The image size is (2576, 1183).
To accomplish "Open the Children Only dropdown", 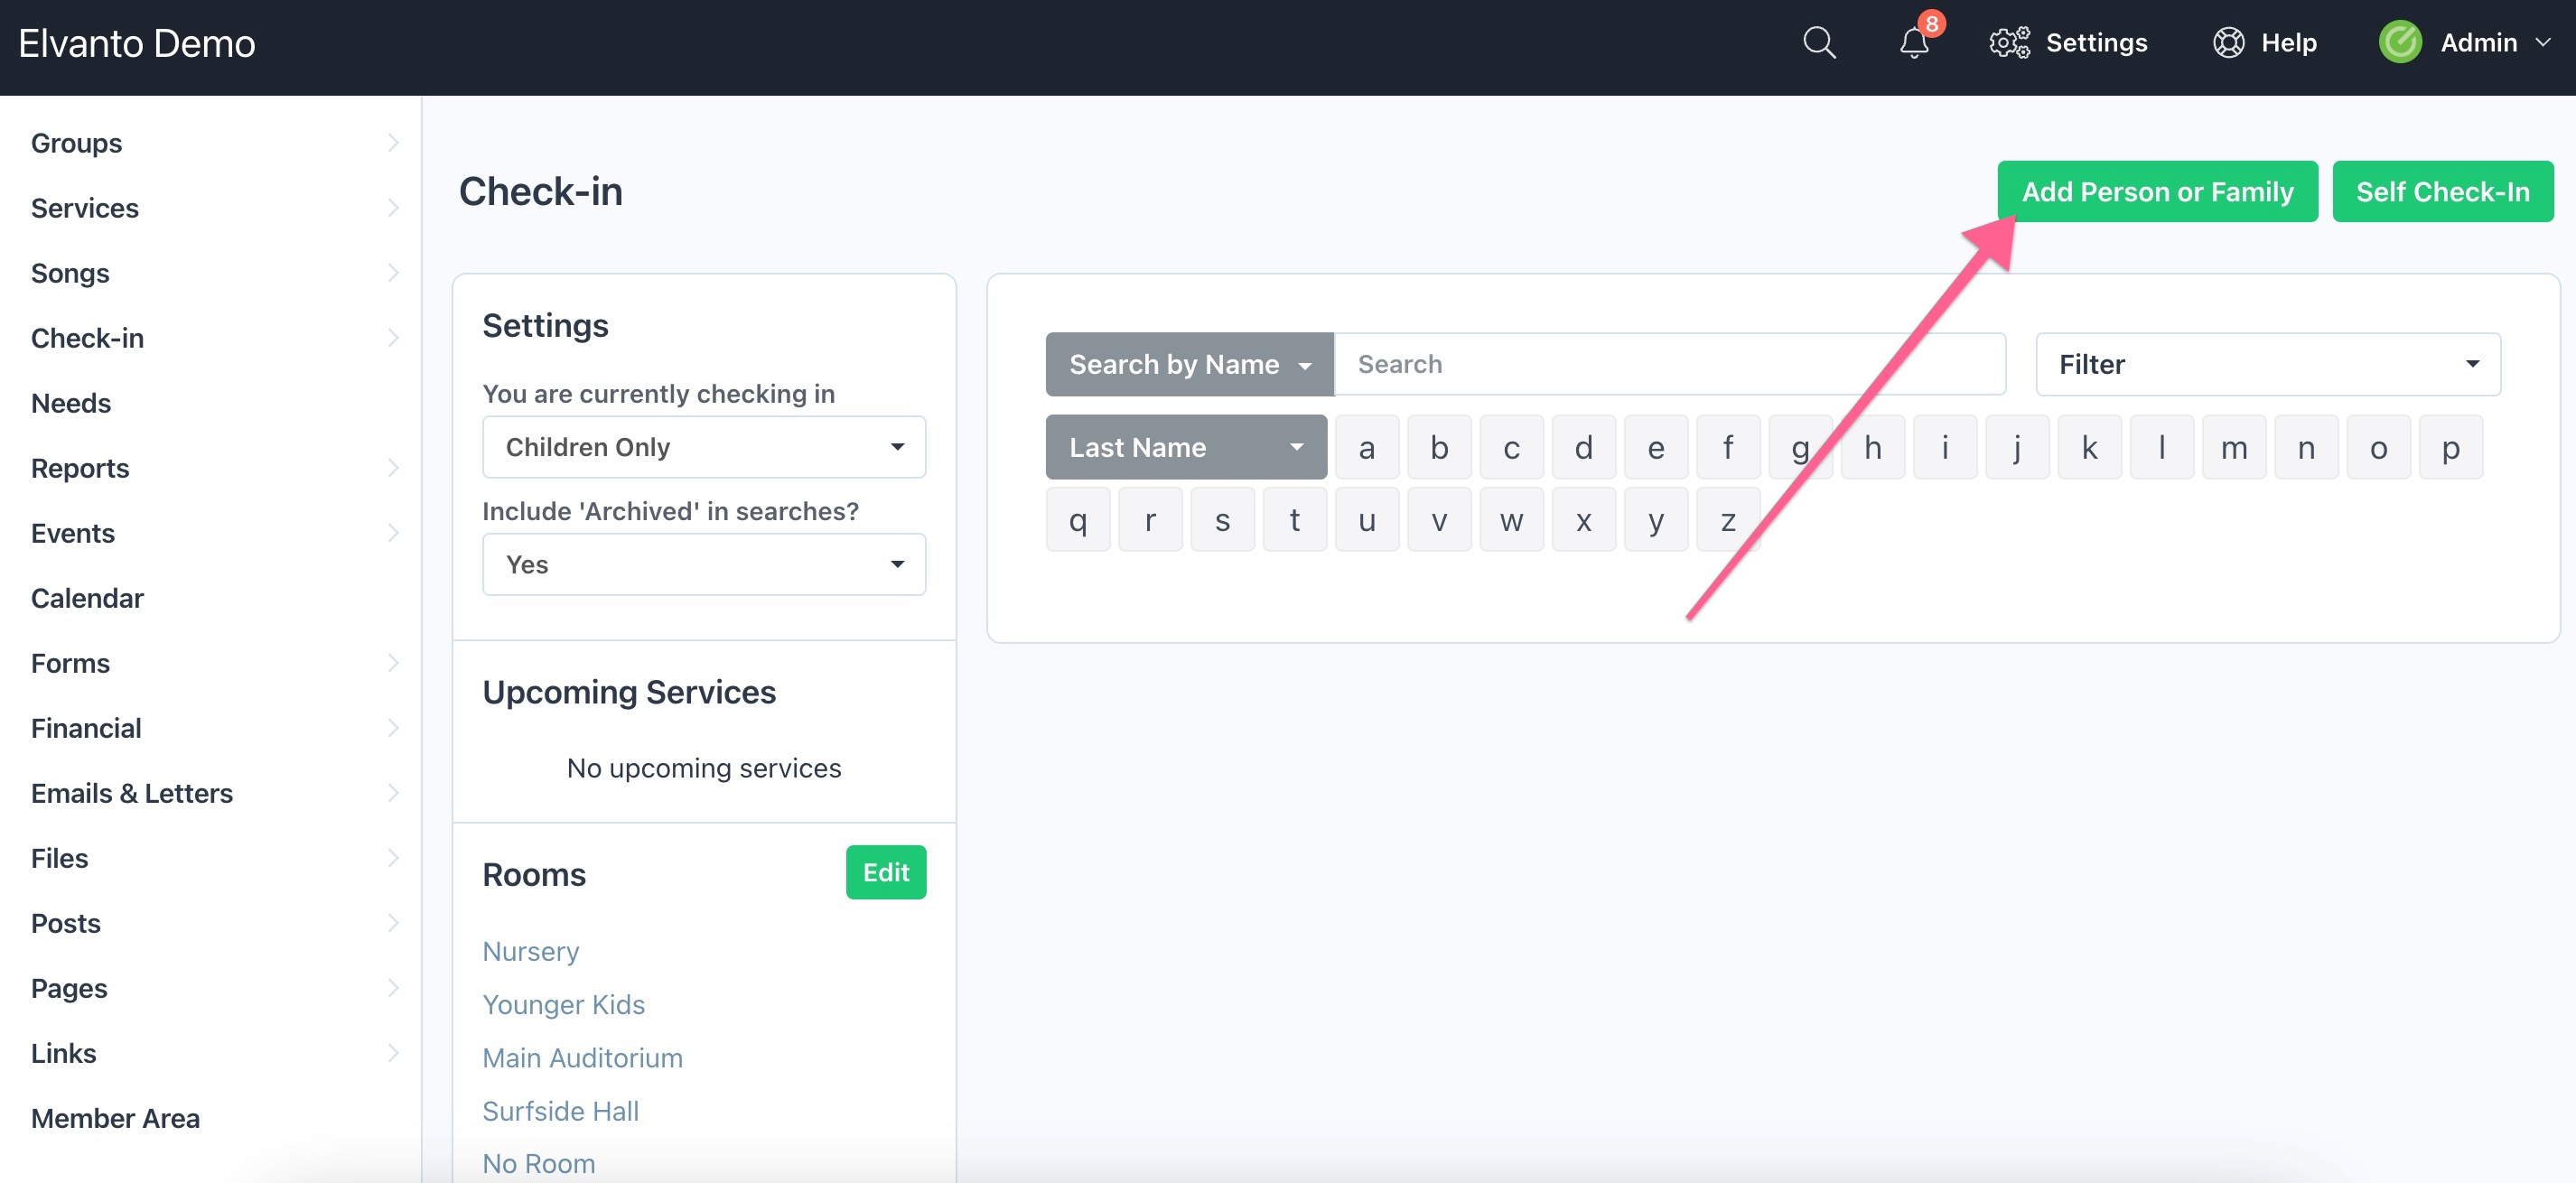I will [x=703, y=447].
